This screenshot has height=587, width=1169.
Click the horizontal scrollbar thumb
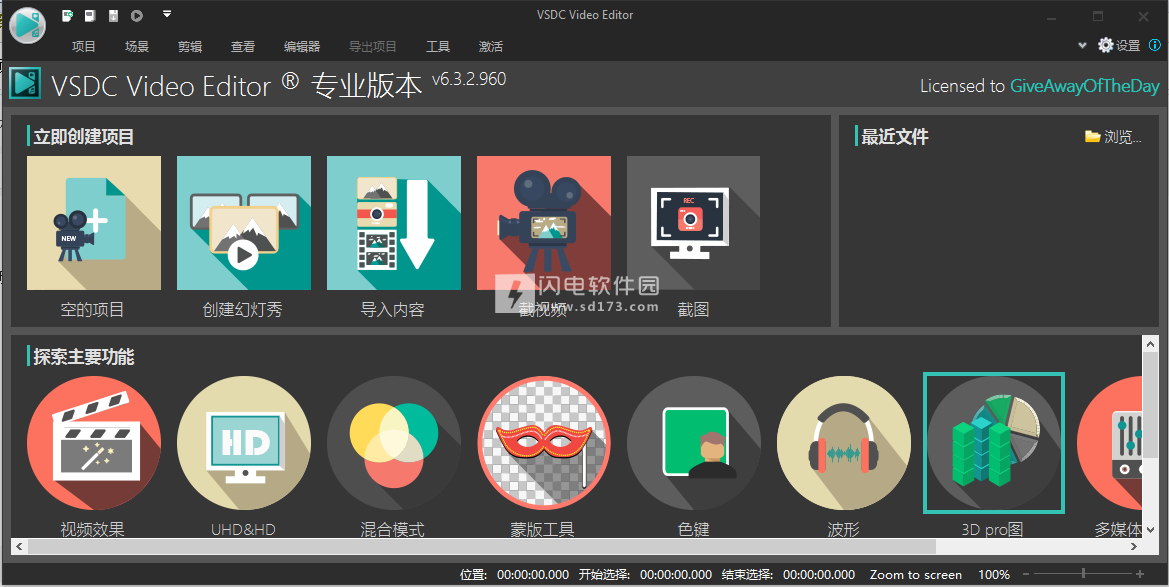(482, 547)
